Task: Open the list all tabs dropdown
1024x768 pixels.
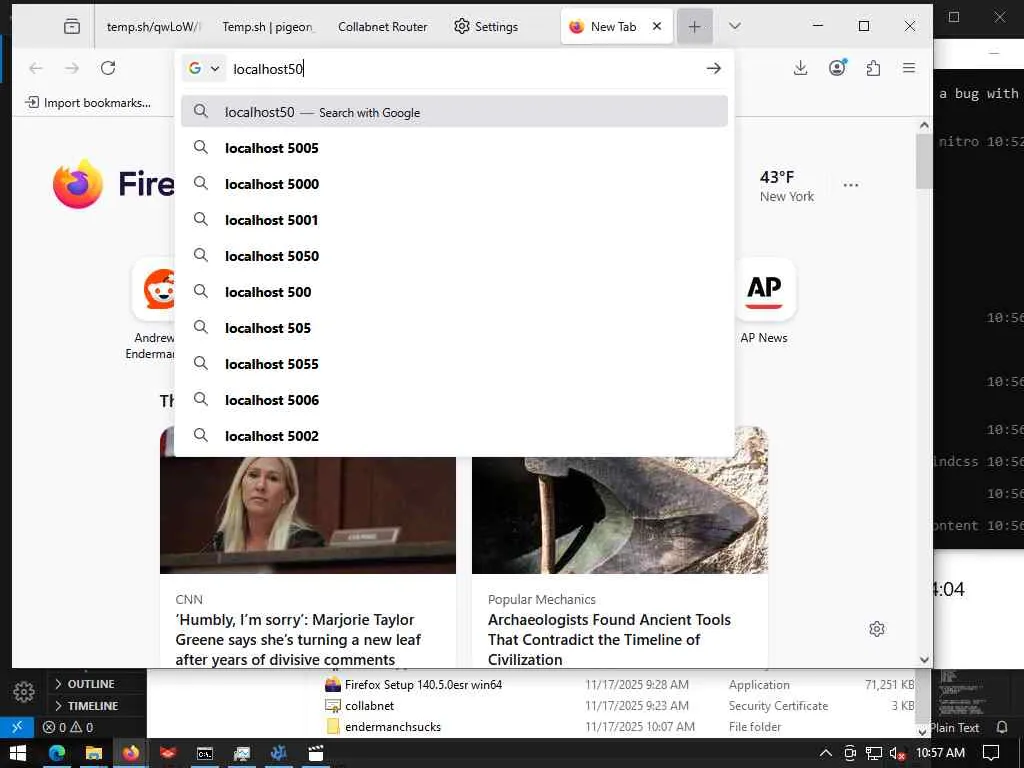Action: [x=735, y=26]
